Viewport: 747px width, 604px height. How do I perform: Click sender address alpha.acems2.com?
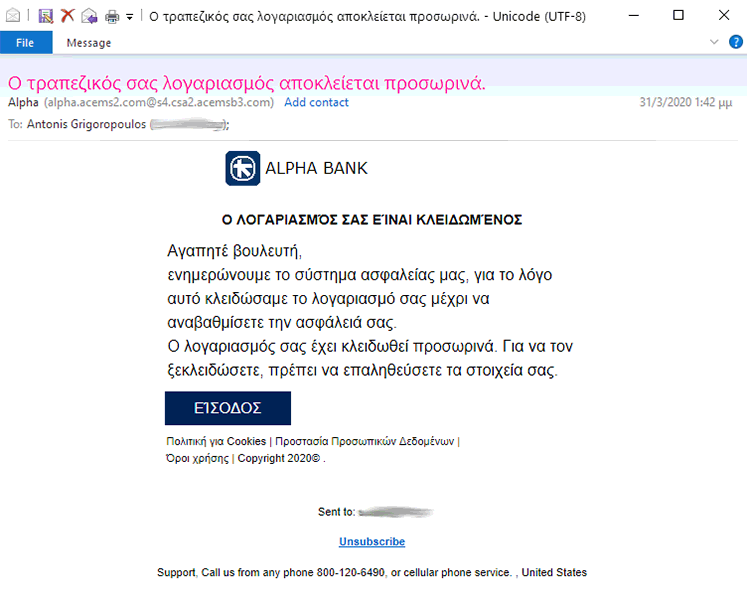pyautogui.click(x=159, y=102)
